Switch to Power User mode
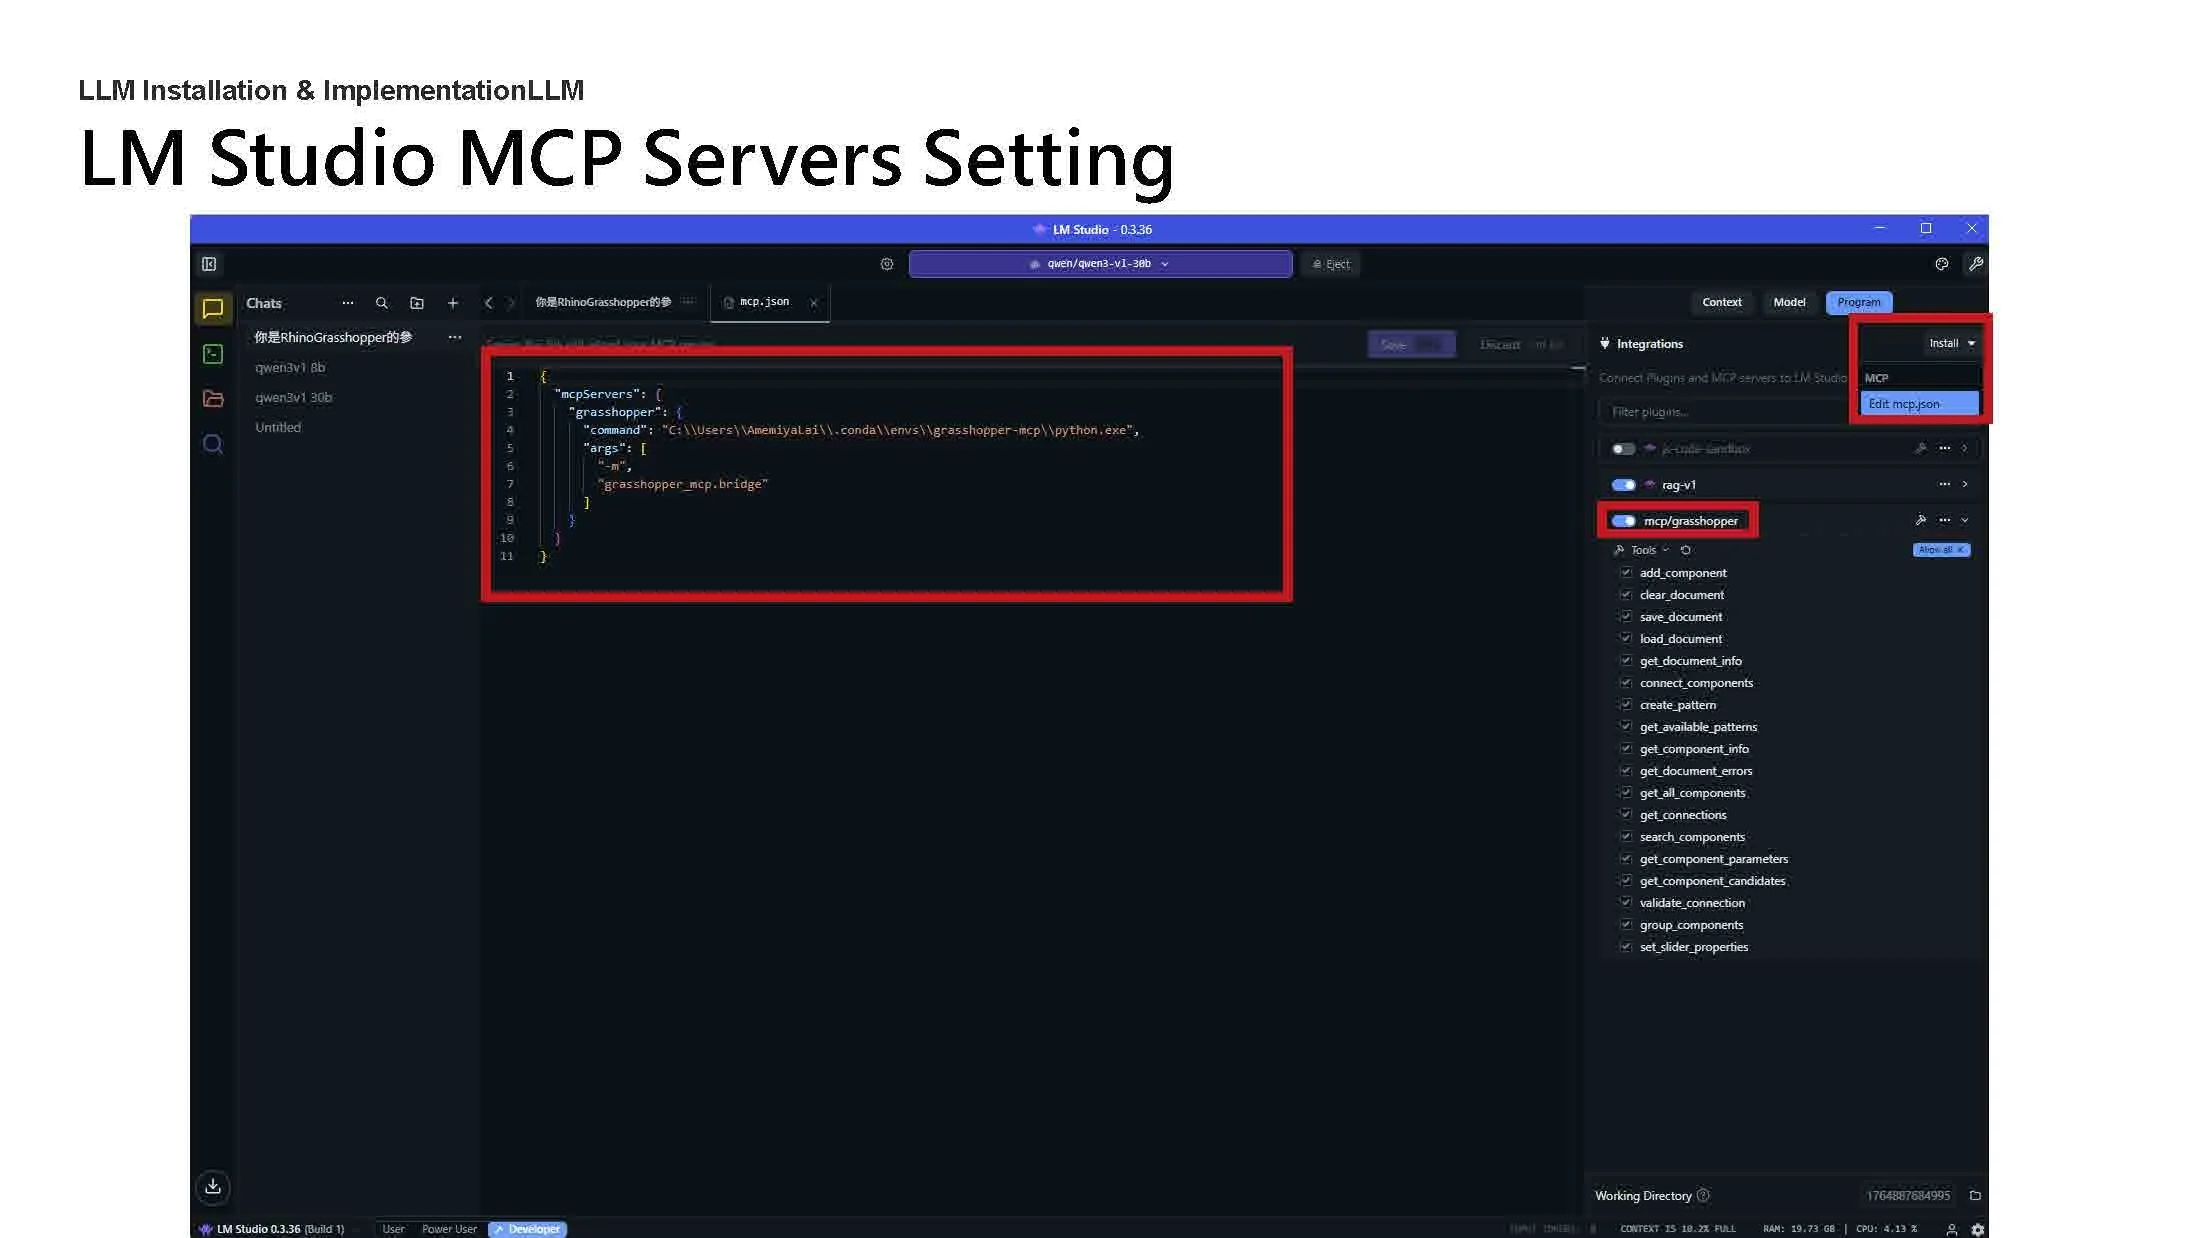This screenshot has height=1238, width=2200. 449,1229
